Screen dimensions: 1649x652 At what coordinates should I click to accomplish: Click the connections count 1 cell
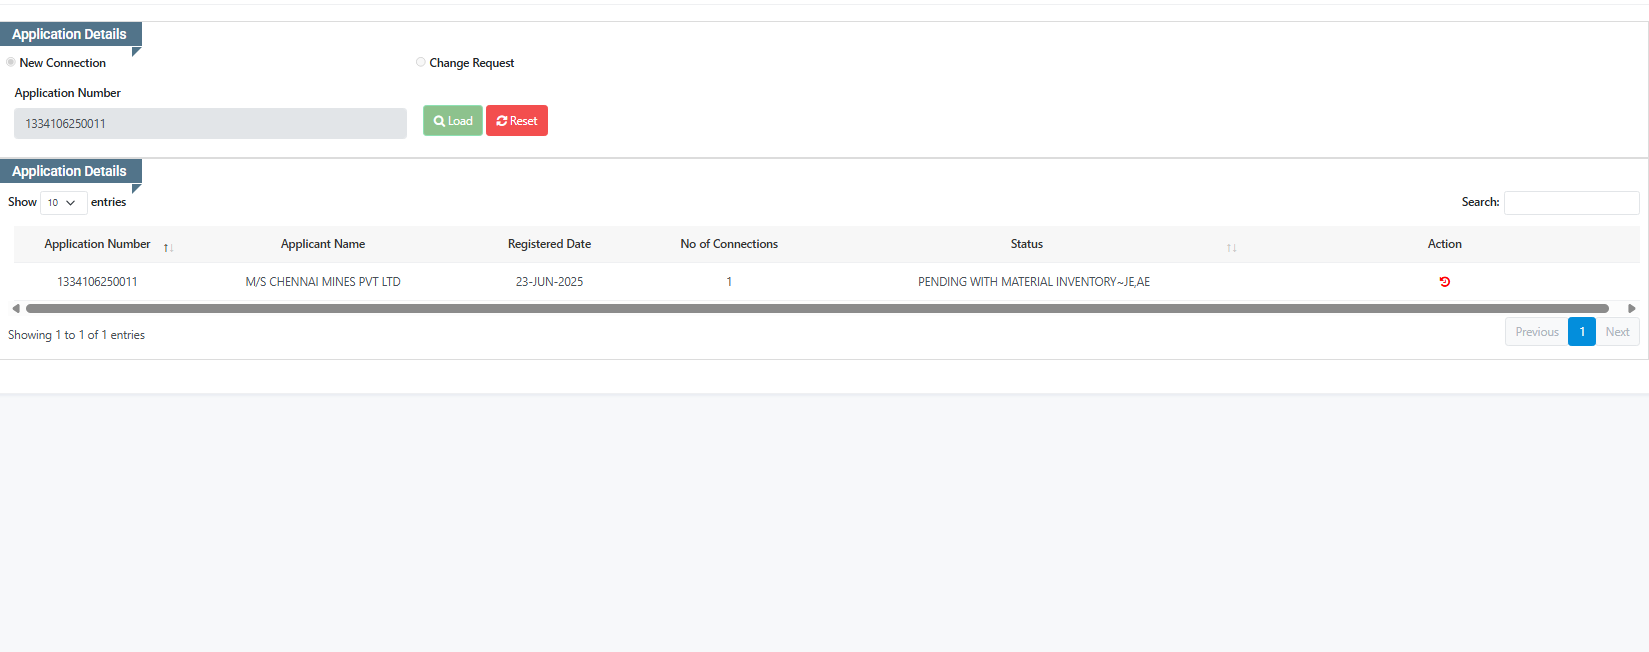click(729, 282)
